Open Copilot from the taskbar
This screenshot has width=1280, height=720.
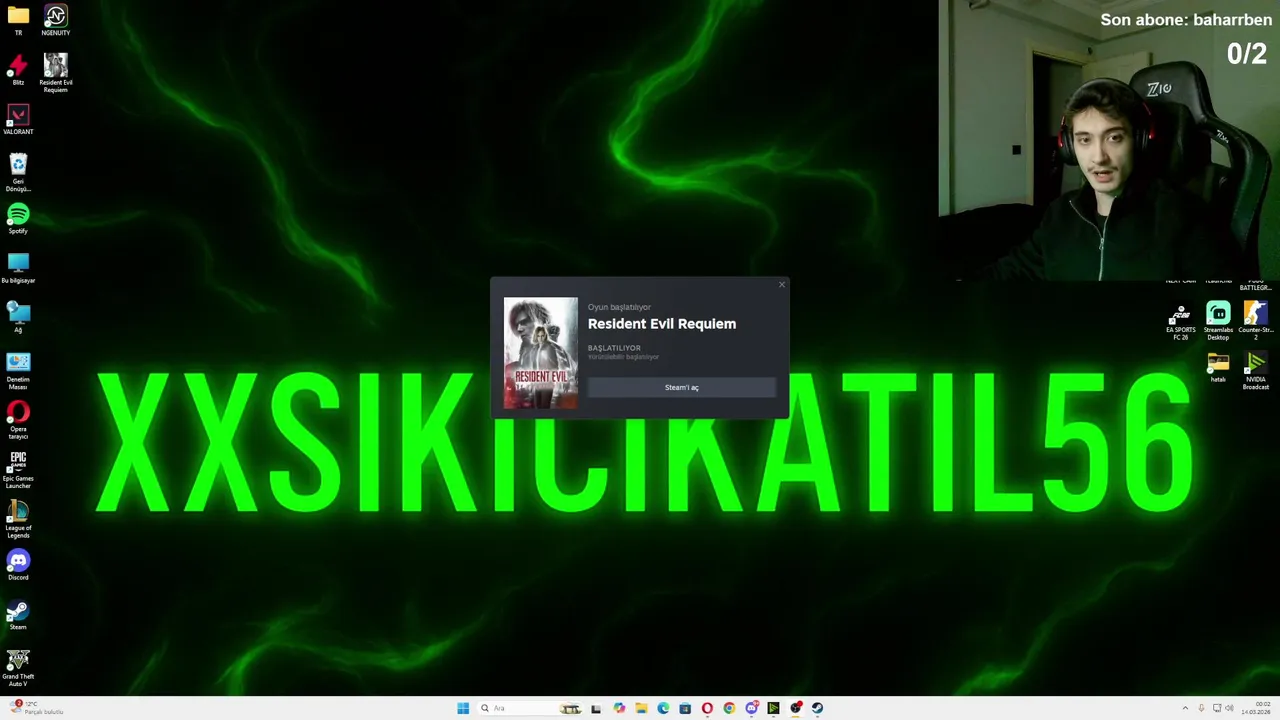pyautogui.click(x=619, y=708)
